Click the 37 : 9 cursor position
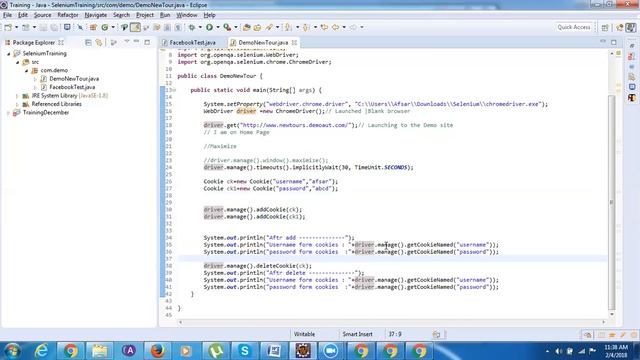Screen dimensions: 640x360 click(x=395, y=334)
